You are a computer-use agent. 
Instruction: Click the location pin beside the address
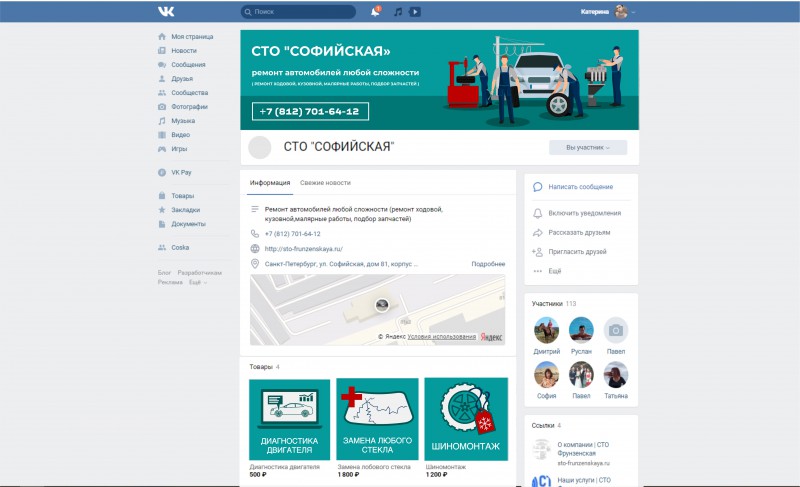point(255,264)
